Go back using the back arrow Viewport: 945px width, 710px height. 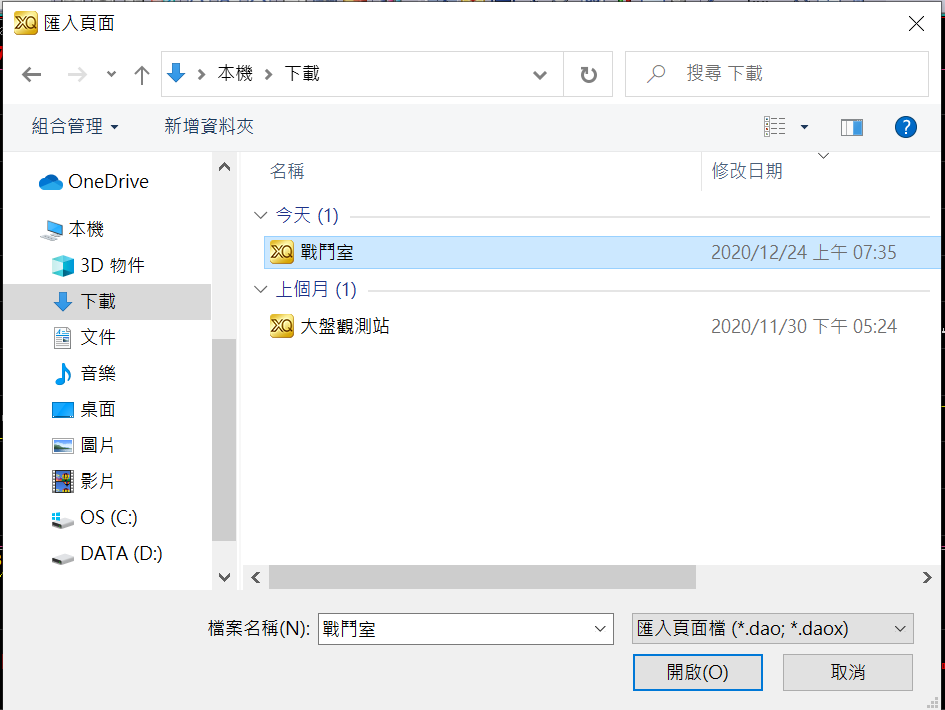point(31,74)
